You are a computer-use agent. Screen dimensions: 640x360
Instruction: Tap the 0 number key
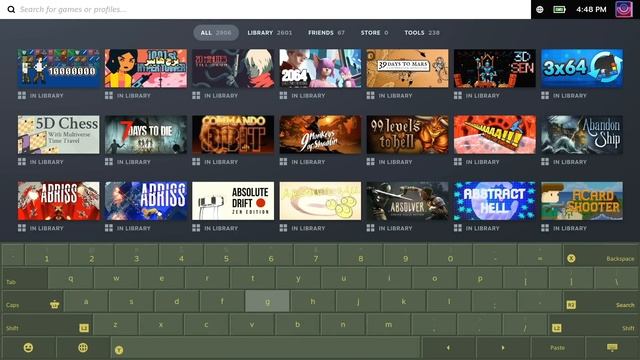[450, 256]
